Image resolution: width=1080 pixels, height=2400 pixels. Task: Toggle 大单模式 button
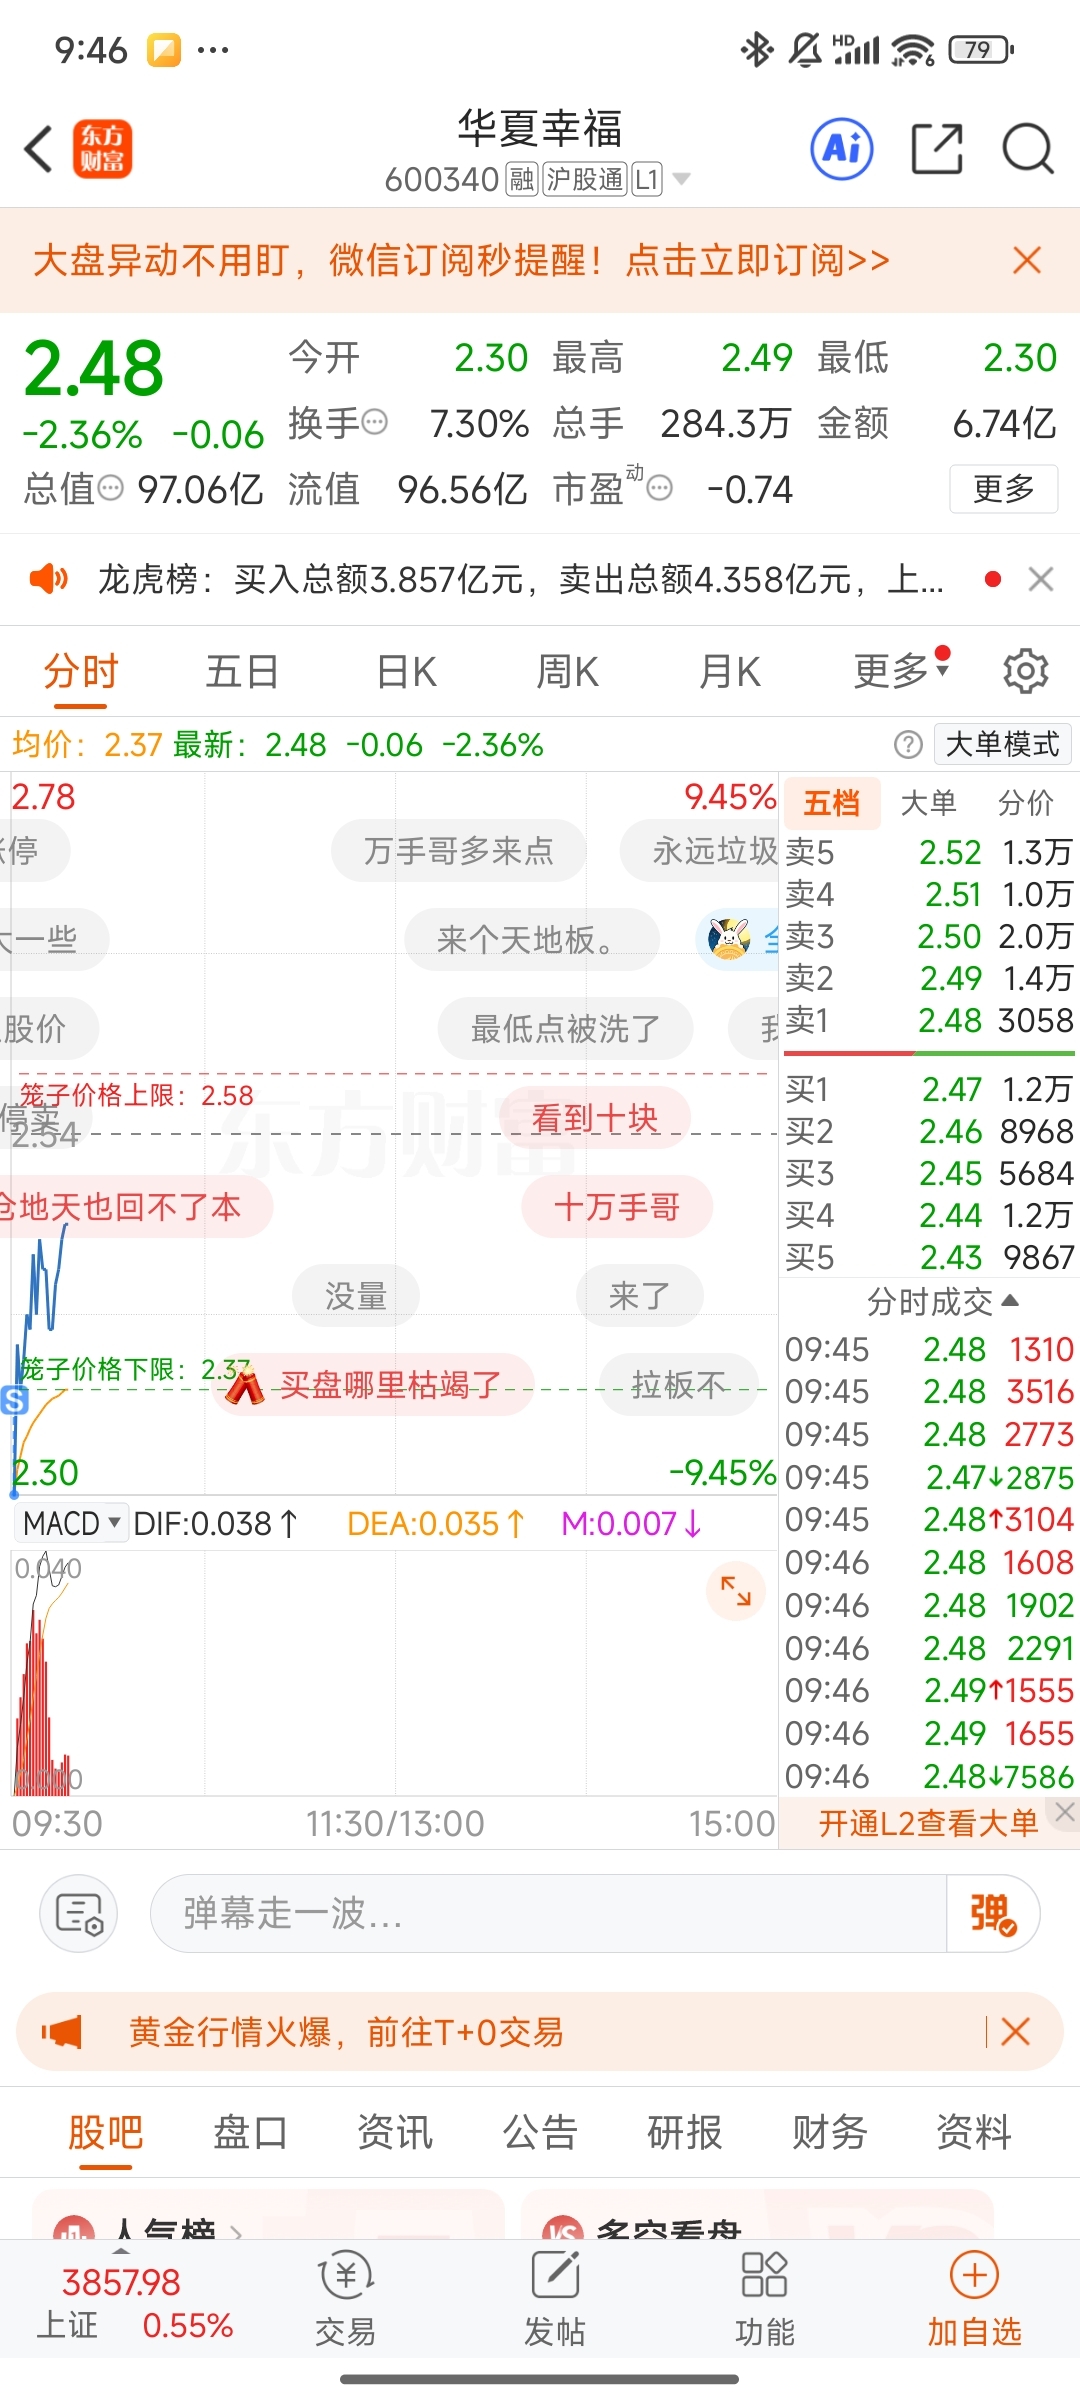(x=1003, y=744)
